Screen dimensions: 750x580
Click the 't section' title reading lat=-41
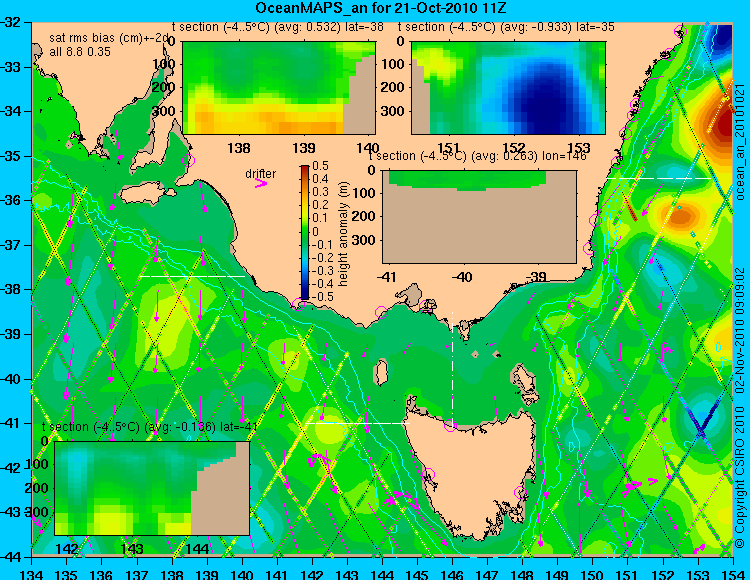tap(150, 427)
